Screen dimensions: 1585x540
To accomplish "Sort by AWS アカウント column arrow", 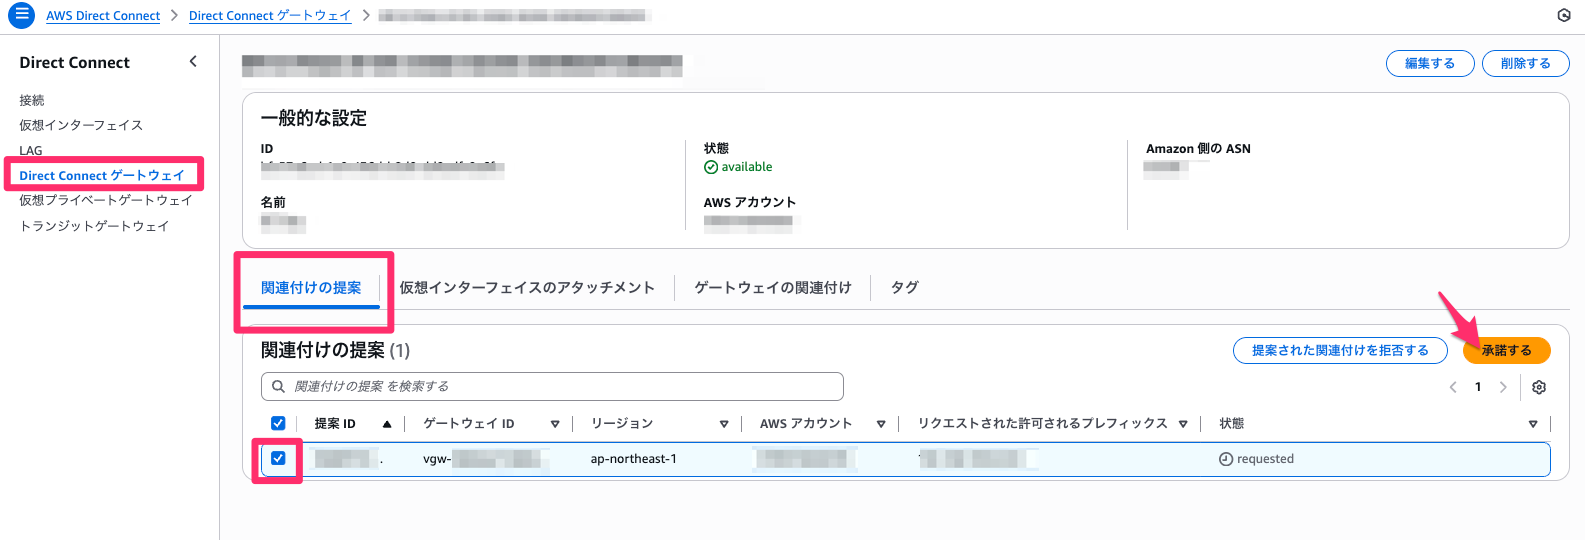I will coord(881,424).
